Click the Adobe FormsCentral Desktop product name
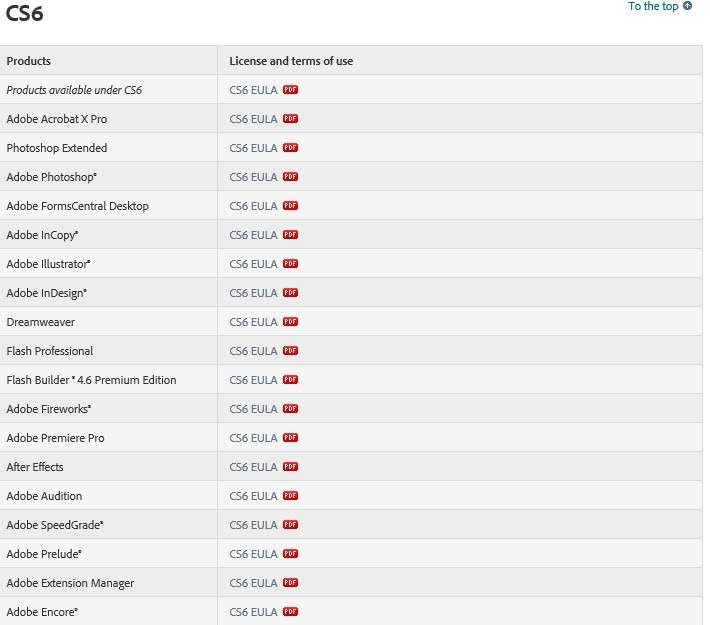 [77, 206]
